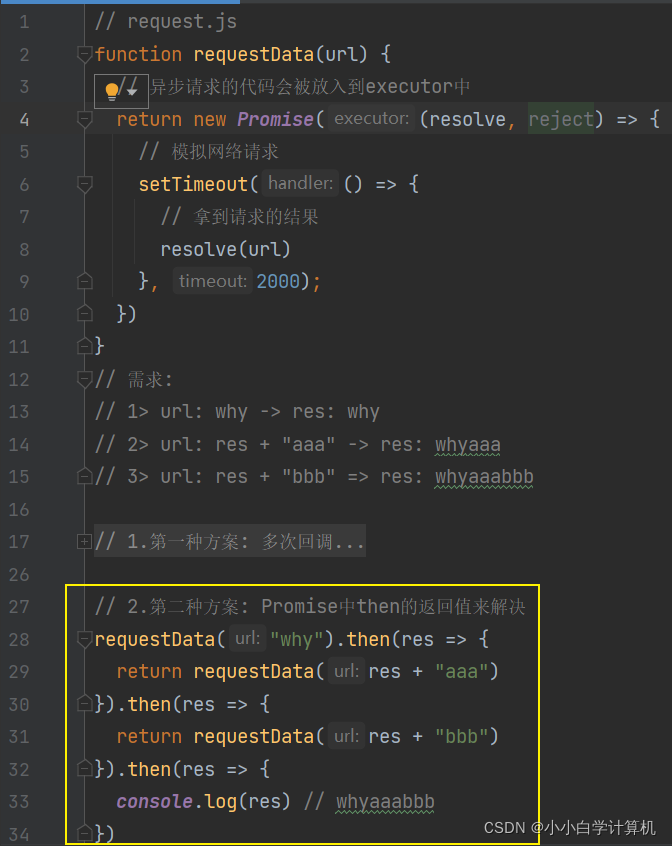Viewport: 672px width, 846px height.
Task: Click the comment "模拟网络请求" on line 5
Action: pyautogui.click(x=225, y=152)
